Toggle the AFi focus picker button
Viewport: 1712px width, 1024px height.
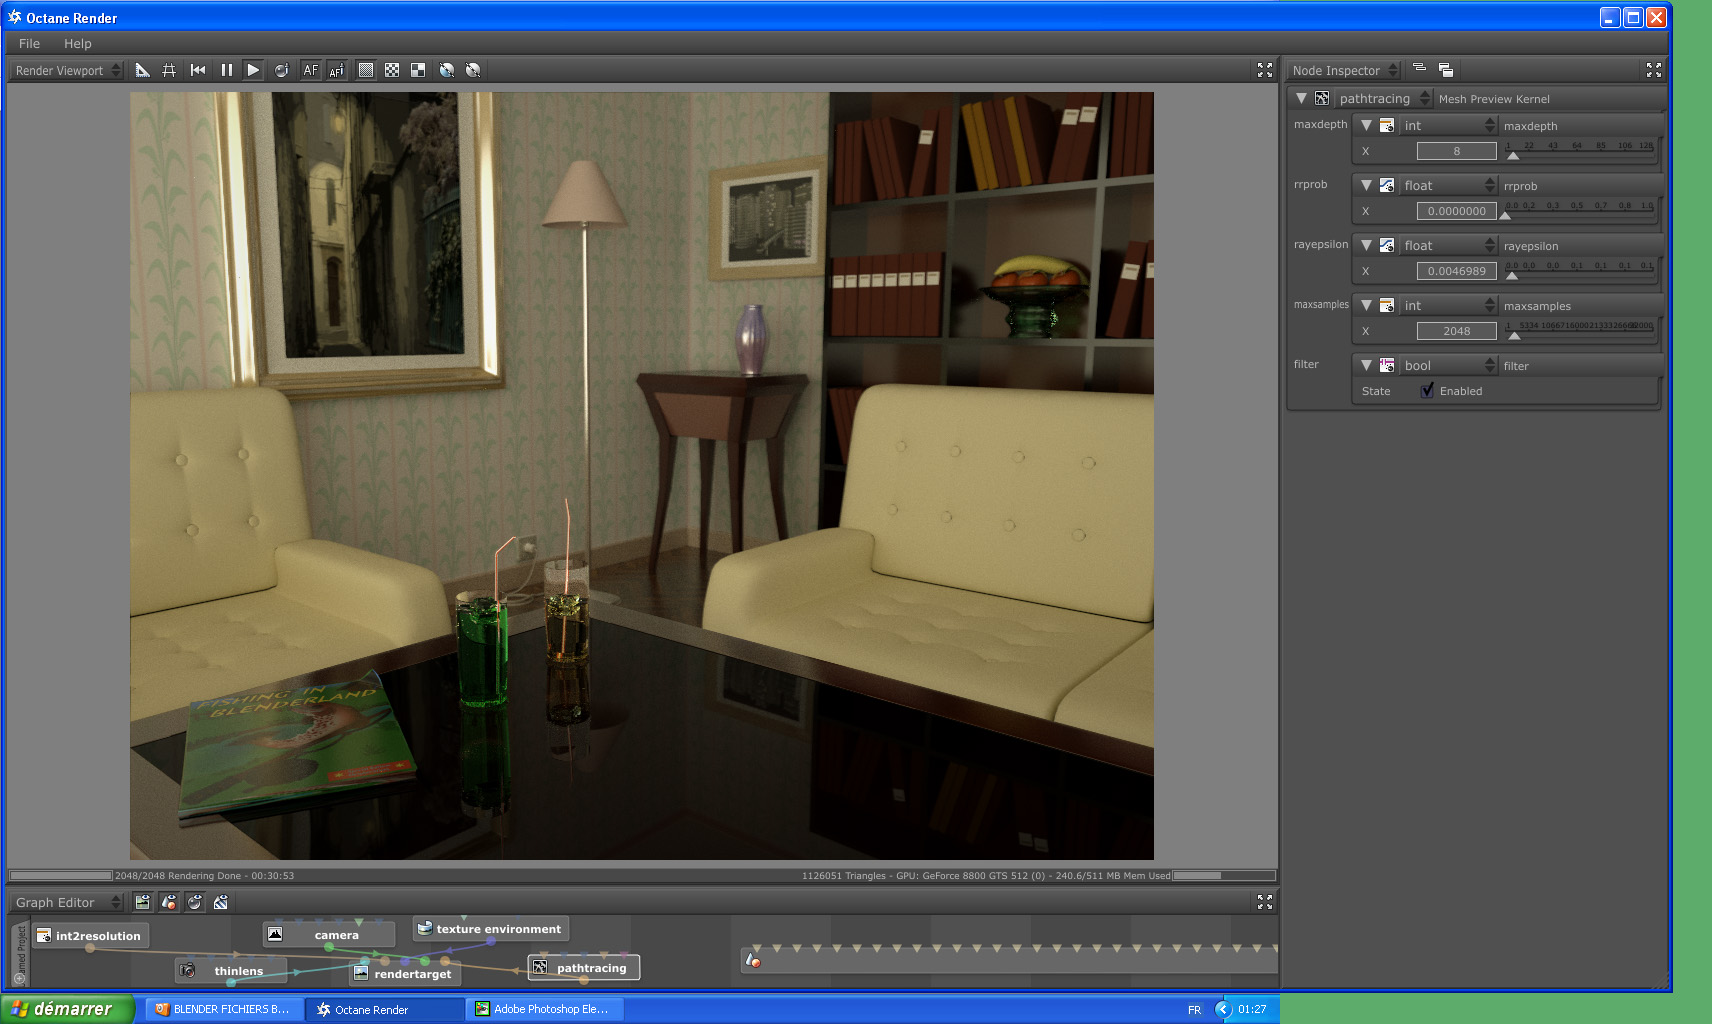tap(337, 70)
